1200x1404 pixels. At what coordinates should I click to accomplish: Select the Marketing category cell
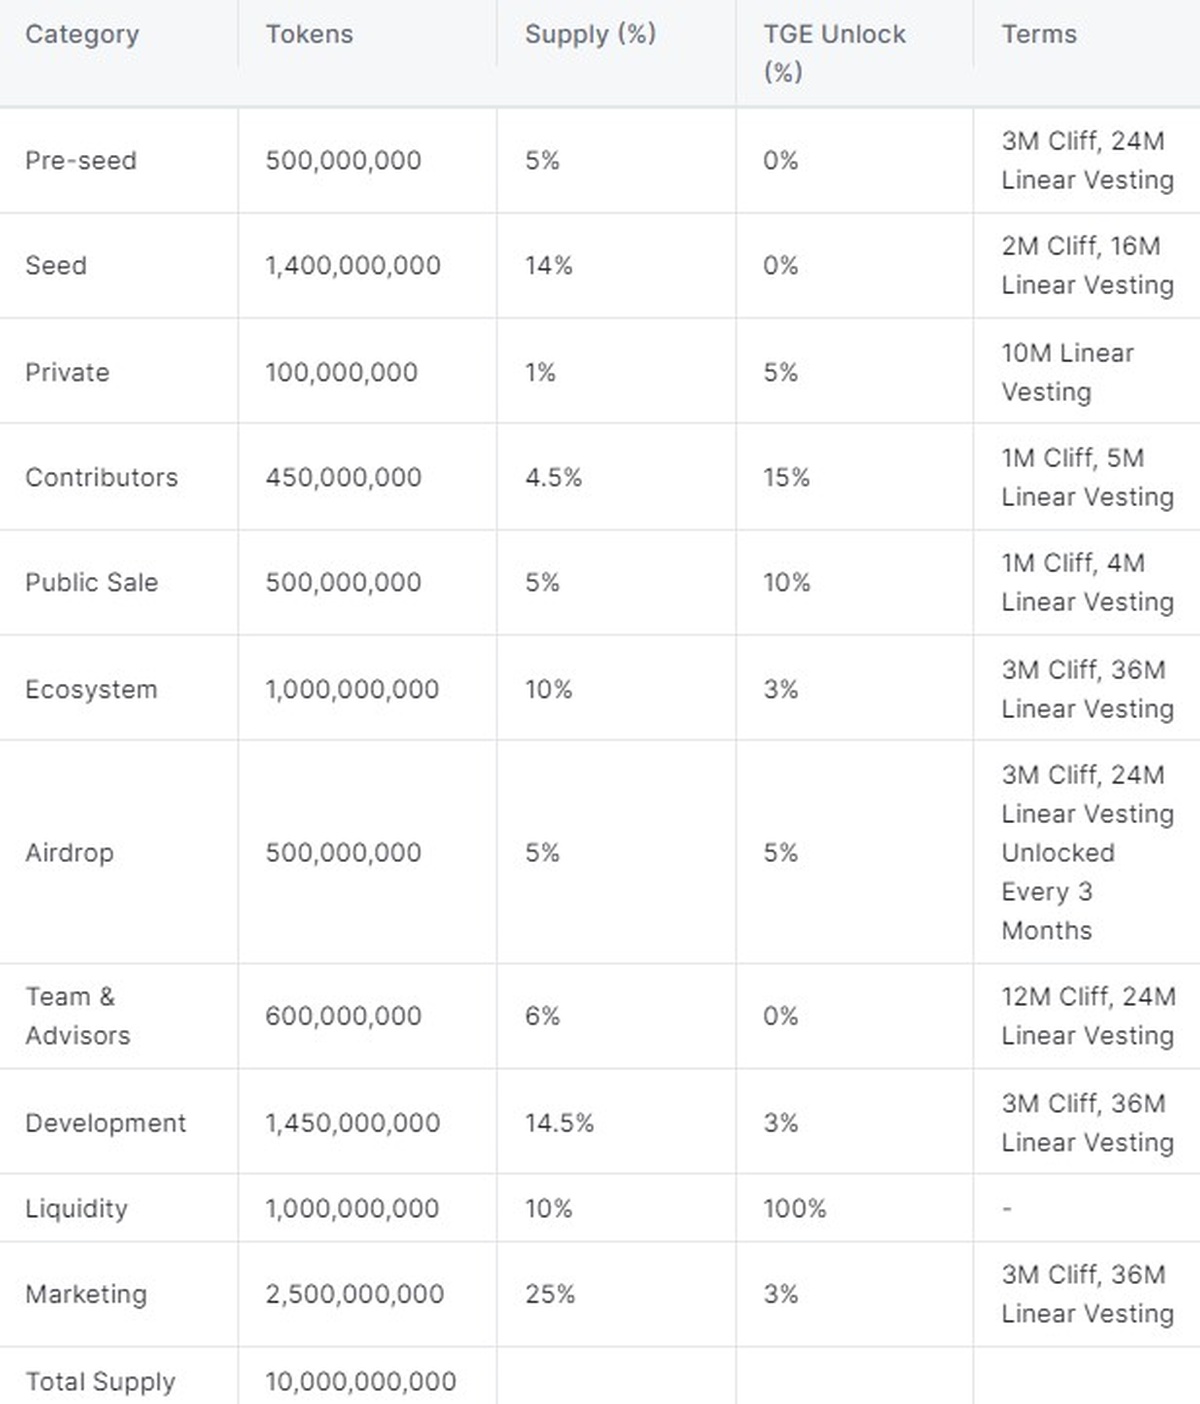[86, 1294]
